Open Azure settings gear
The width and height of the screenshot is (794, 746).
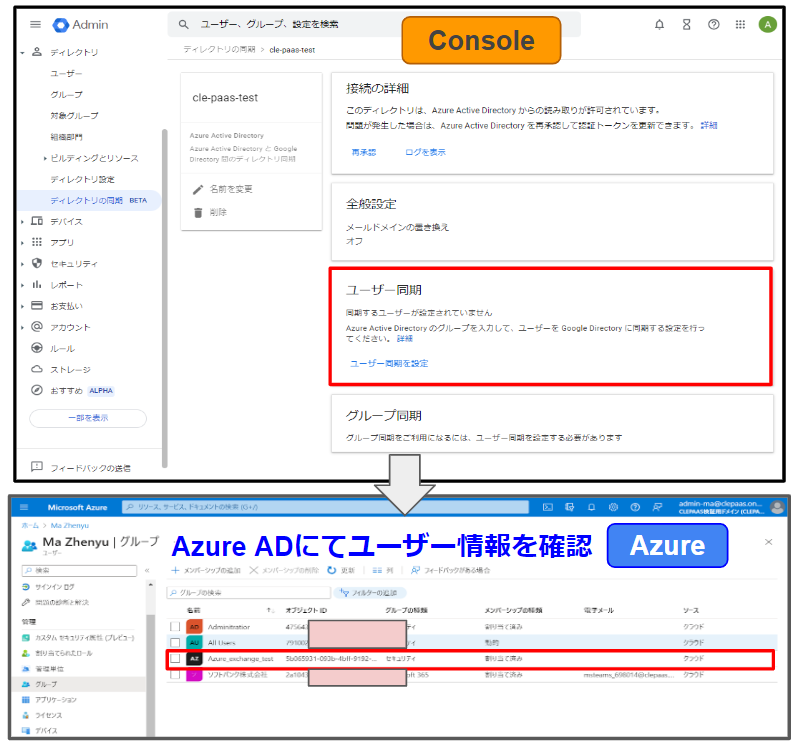(x=613, y=507)
